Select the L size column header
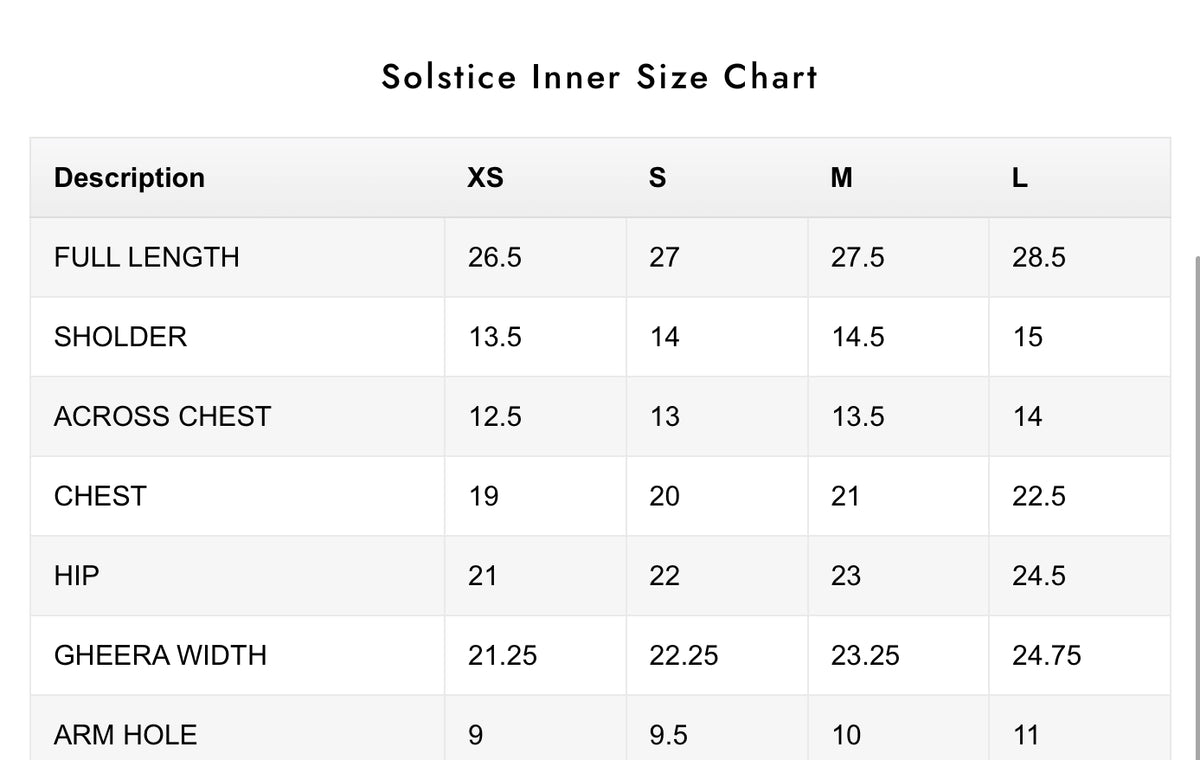This screenshot has height=760, width=1200. pos(1019,178)
